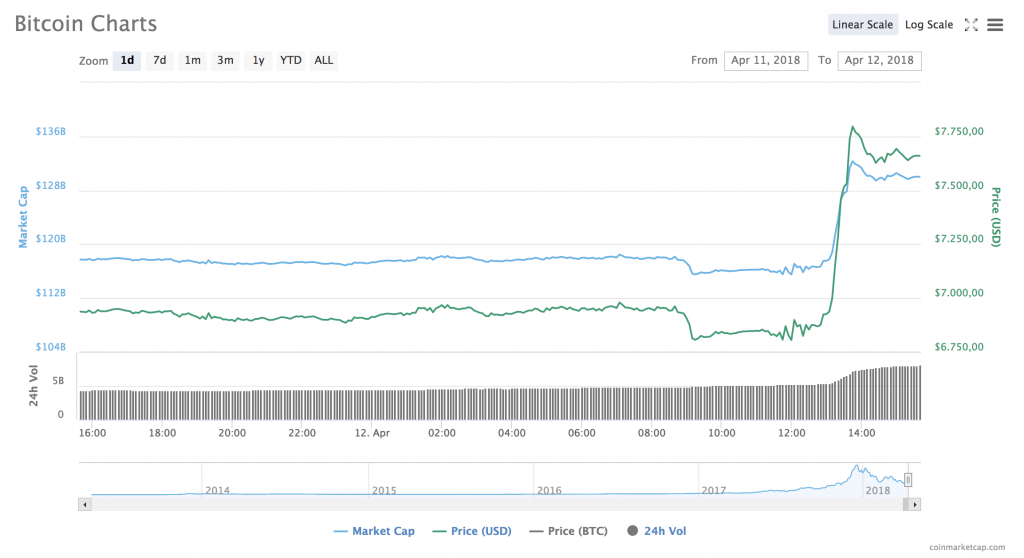
Task: Open the chart hamburger menu
Action: (995, 25)
